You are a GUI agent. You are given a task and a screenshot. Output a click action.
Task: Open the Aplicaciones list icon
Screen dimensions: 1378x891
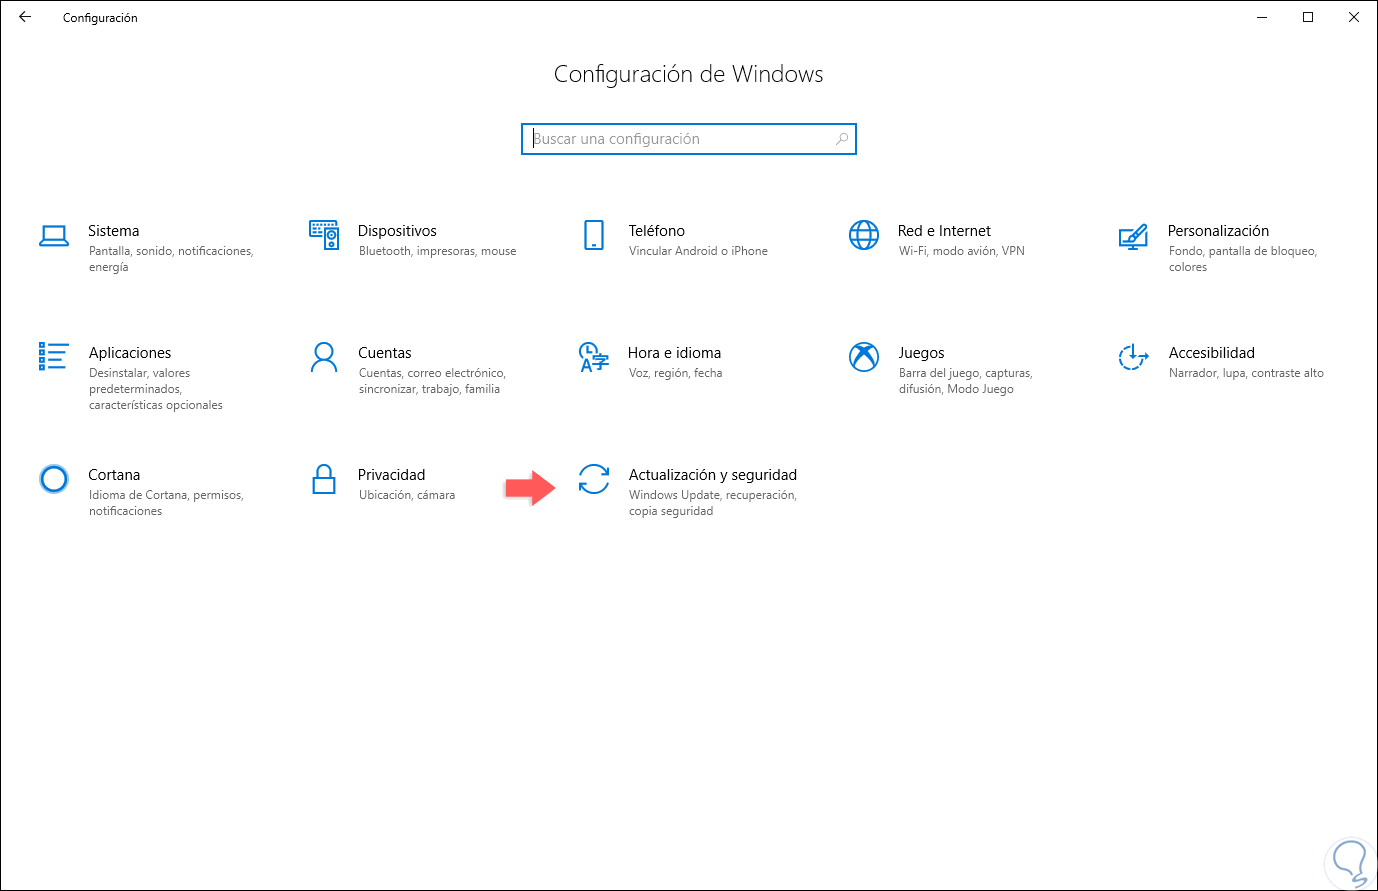pos(54,356)
